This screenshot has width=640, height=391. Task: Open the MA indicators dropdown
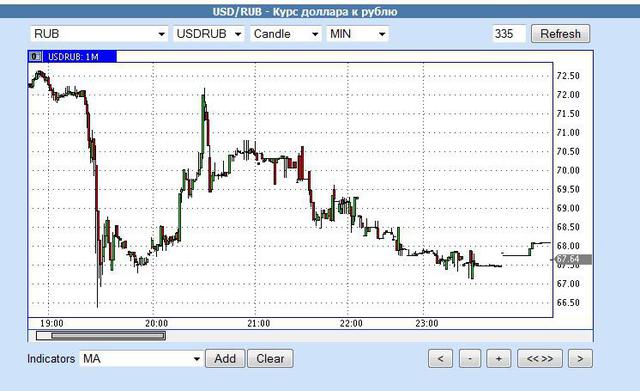[141, 359]
